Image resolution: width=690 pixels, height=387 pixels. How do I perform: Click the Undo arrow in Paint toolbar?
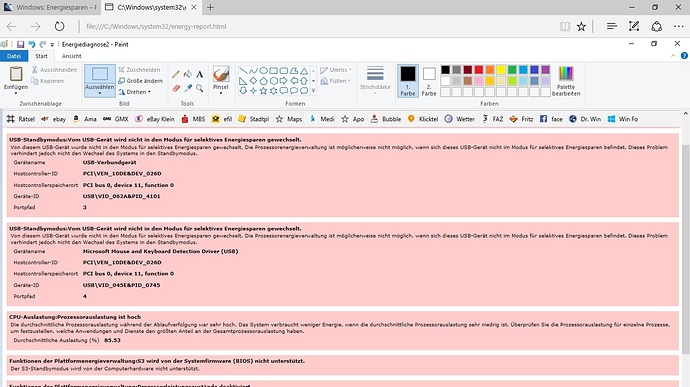pyautogui.click(x=32, y=44)
